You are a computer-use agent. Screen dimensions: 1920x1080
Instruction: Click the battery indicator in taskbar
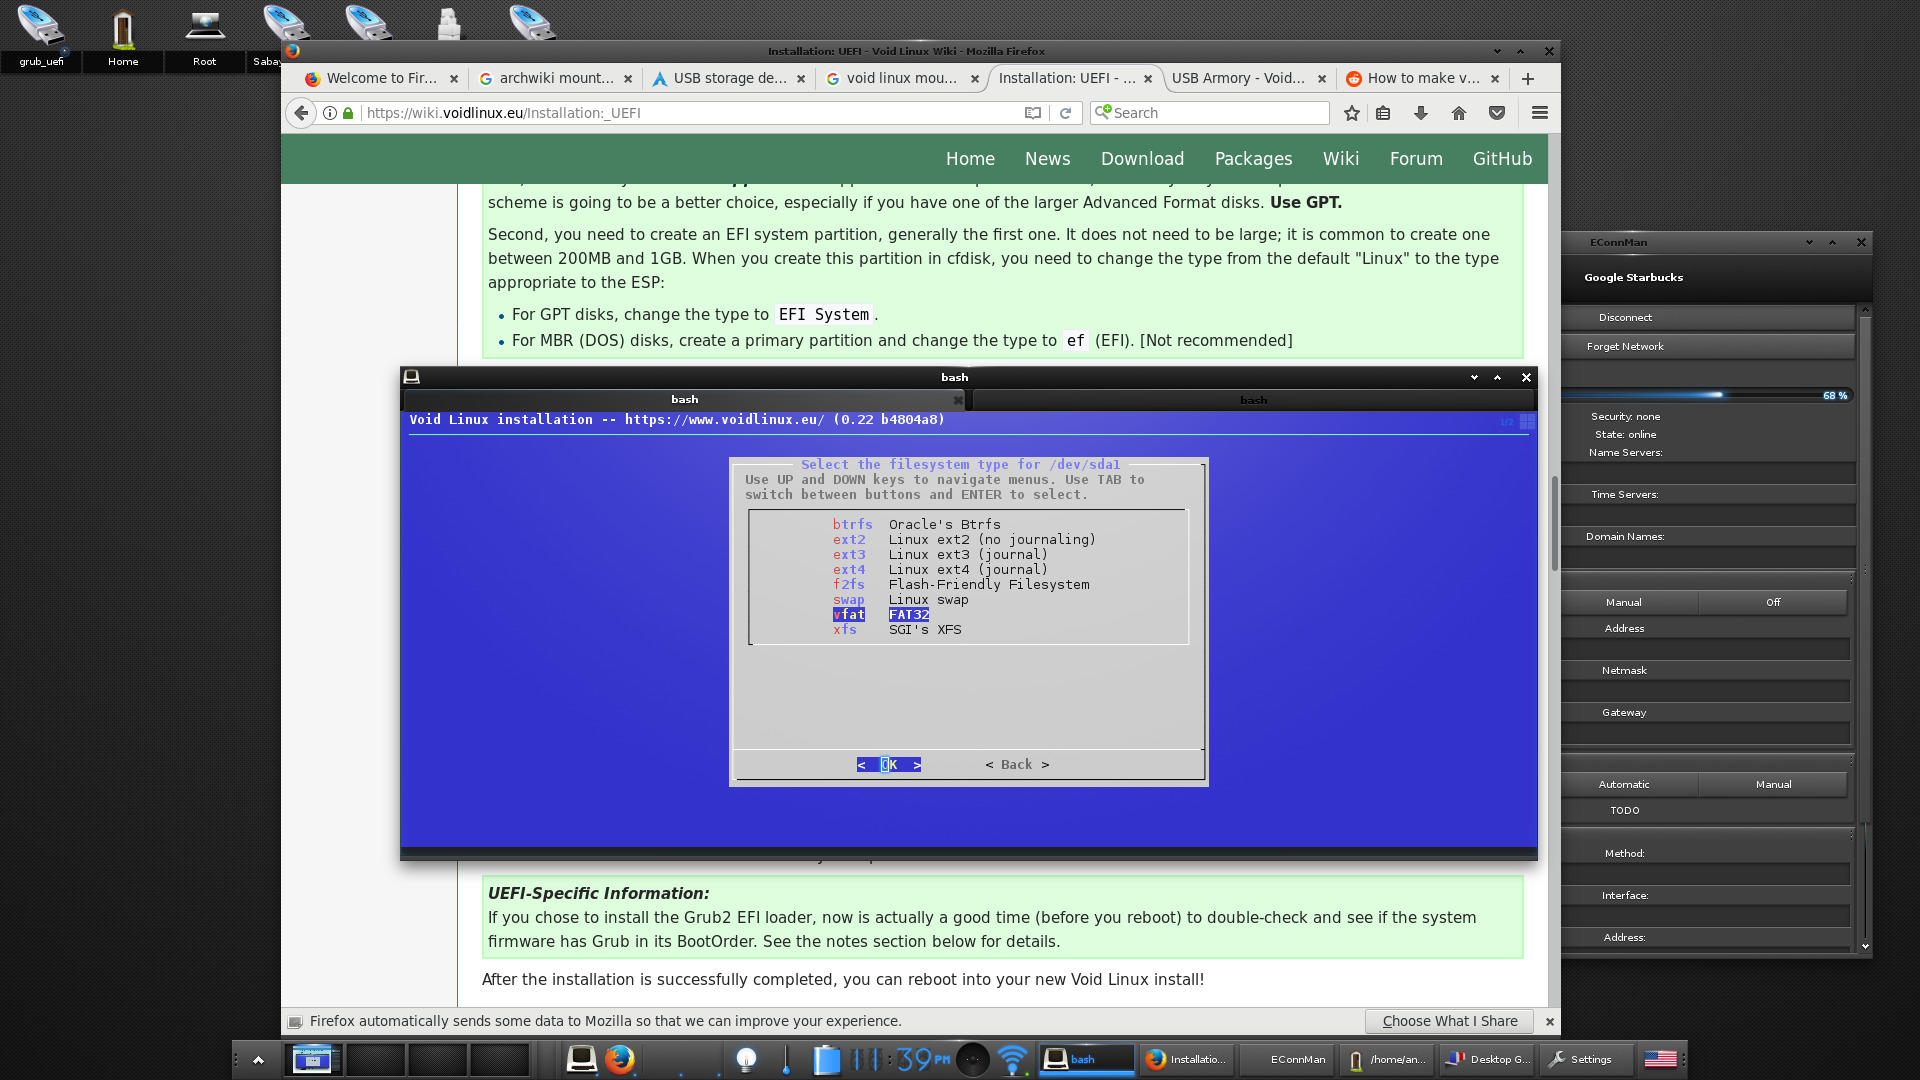click(x=827, y=1059)
